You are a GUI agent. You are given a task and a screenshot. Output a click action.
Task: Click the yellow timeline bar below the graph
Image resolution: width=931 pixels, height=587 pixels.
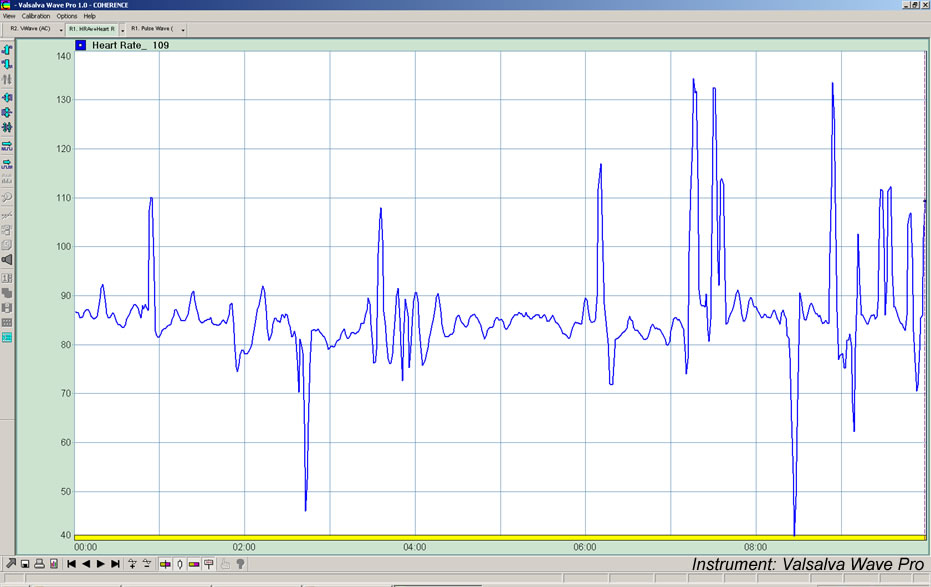[x=500, y=538]
